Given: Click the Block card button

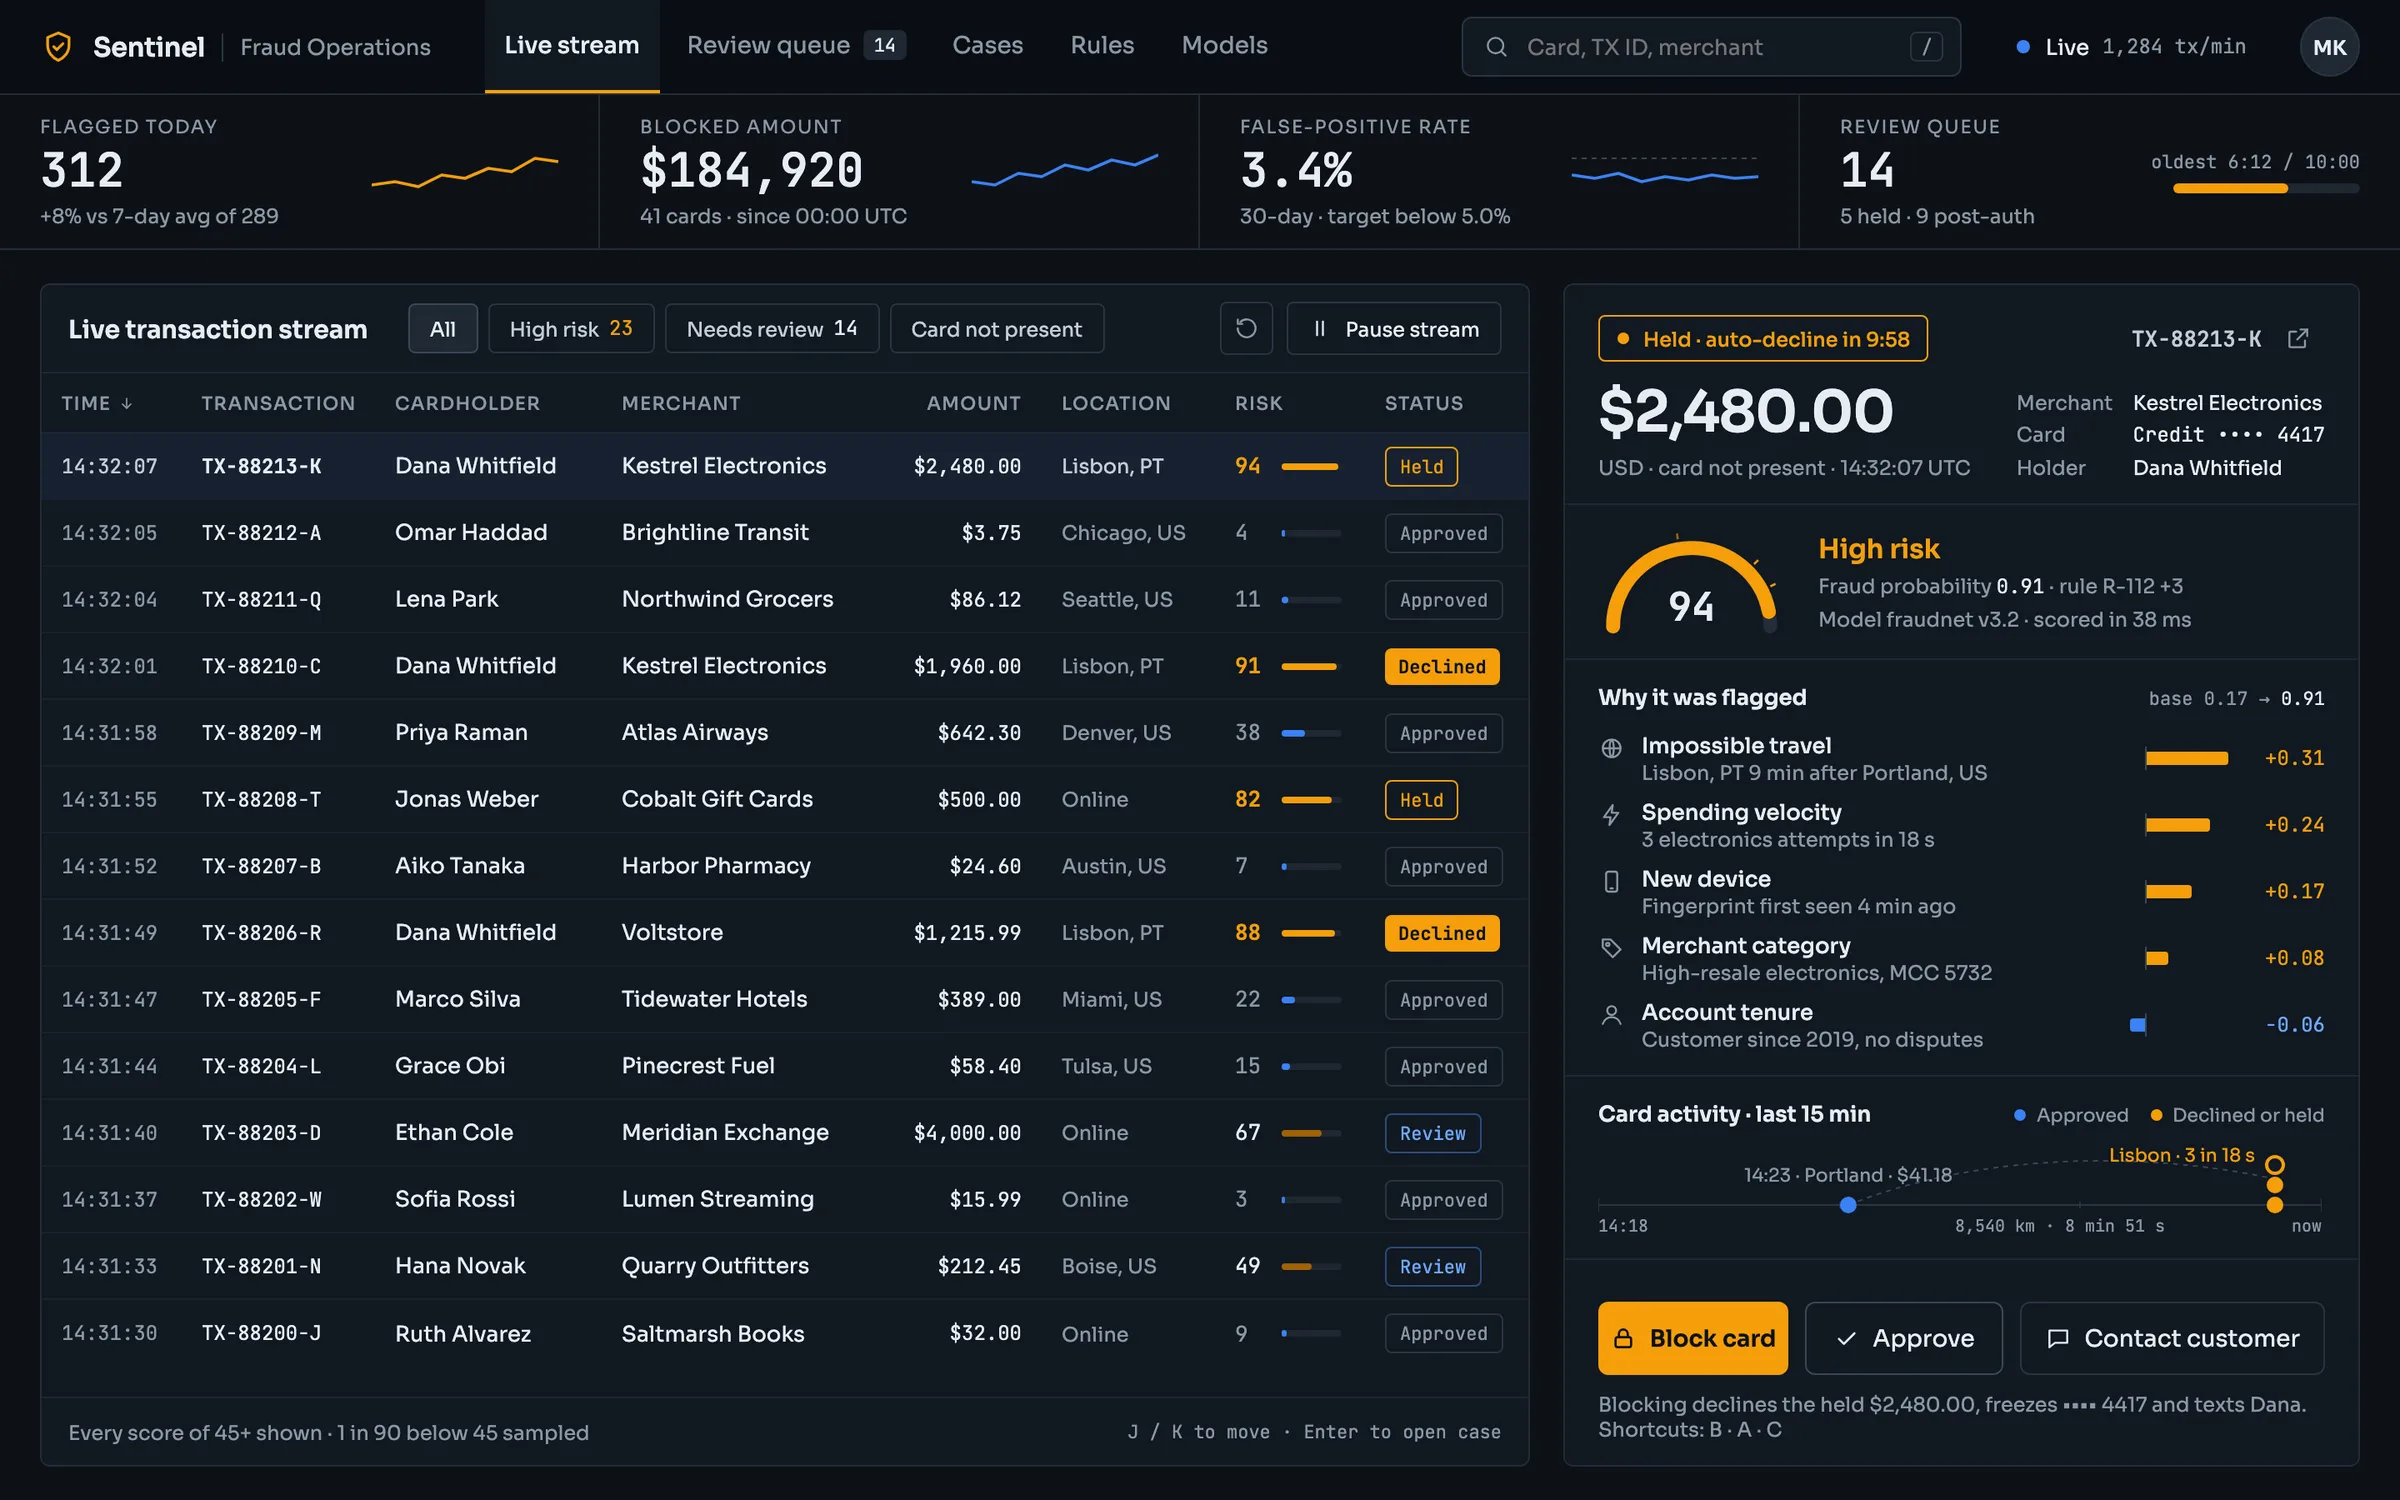Looking at the screenshot, I should click(x=1692, y=1338).
